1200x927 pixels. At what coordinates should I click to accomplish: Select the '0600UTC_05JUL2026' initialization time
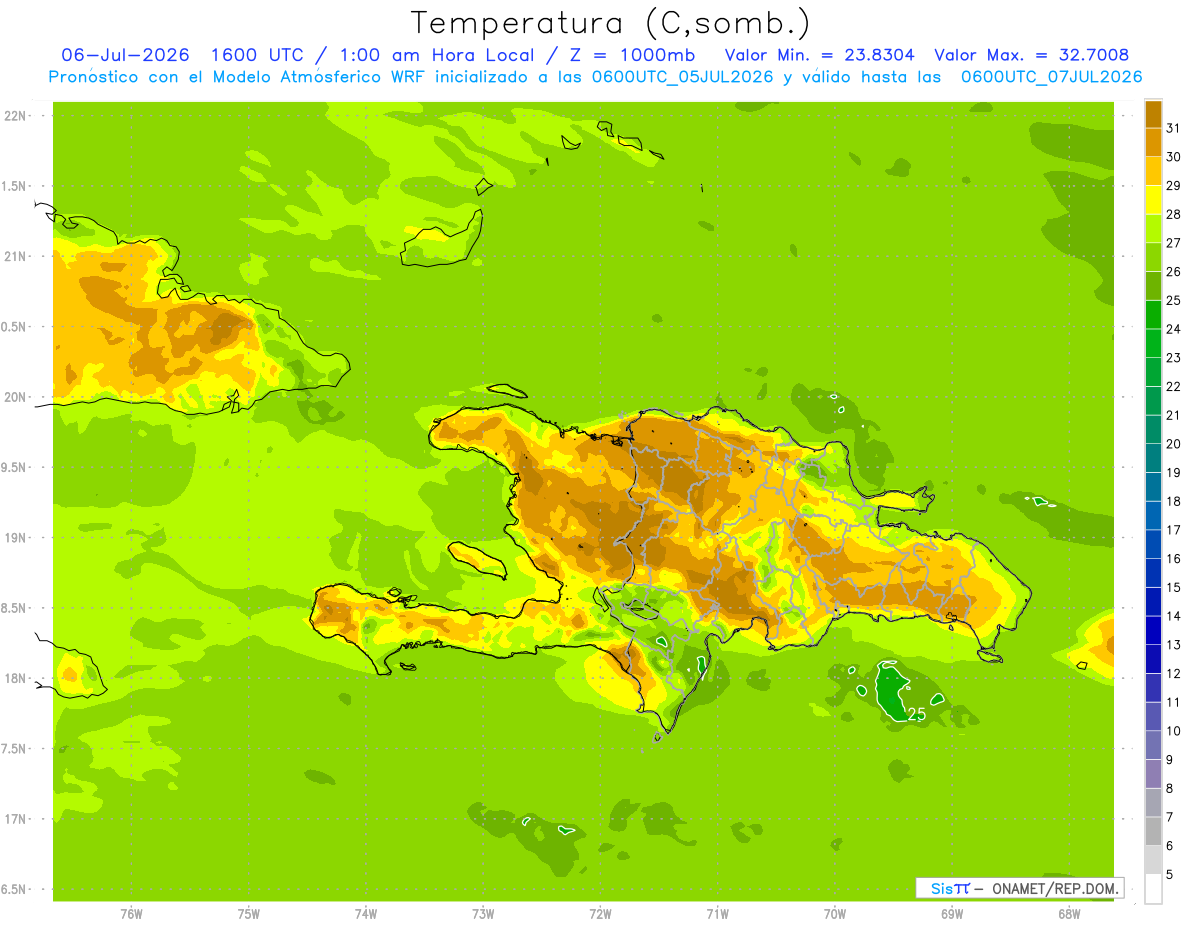coord(679,77)
